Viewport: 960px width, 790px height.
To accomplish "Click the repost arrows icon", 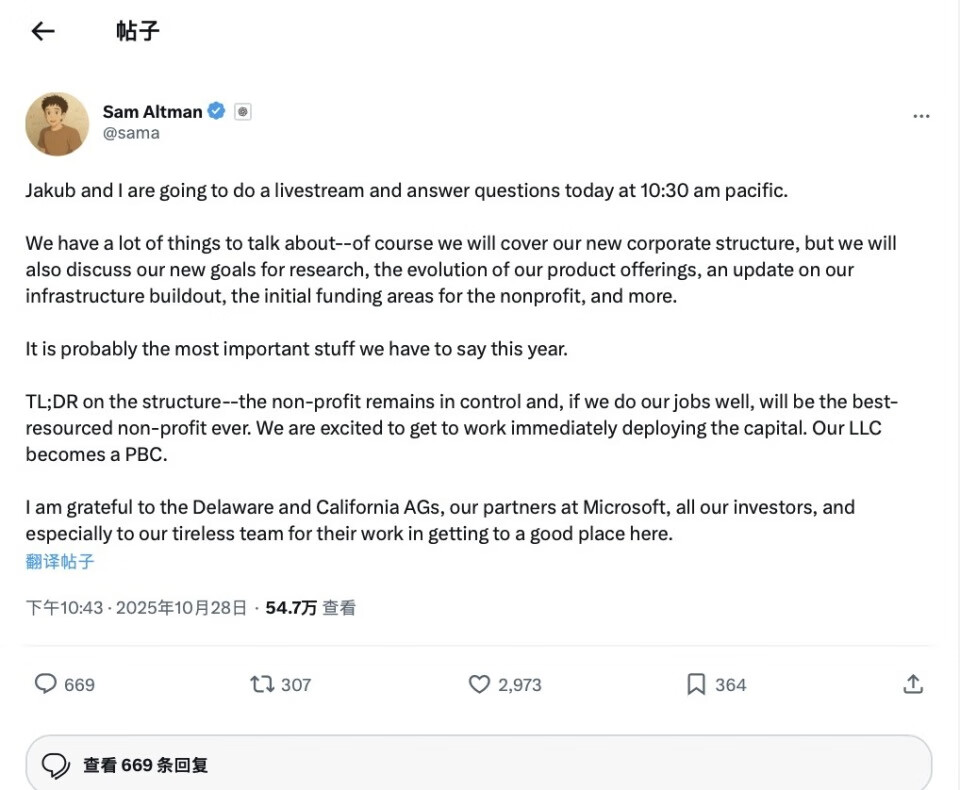I will click(x=262, y=684).
